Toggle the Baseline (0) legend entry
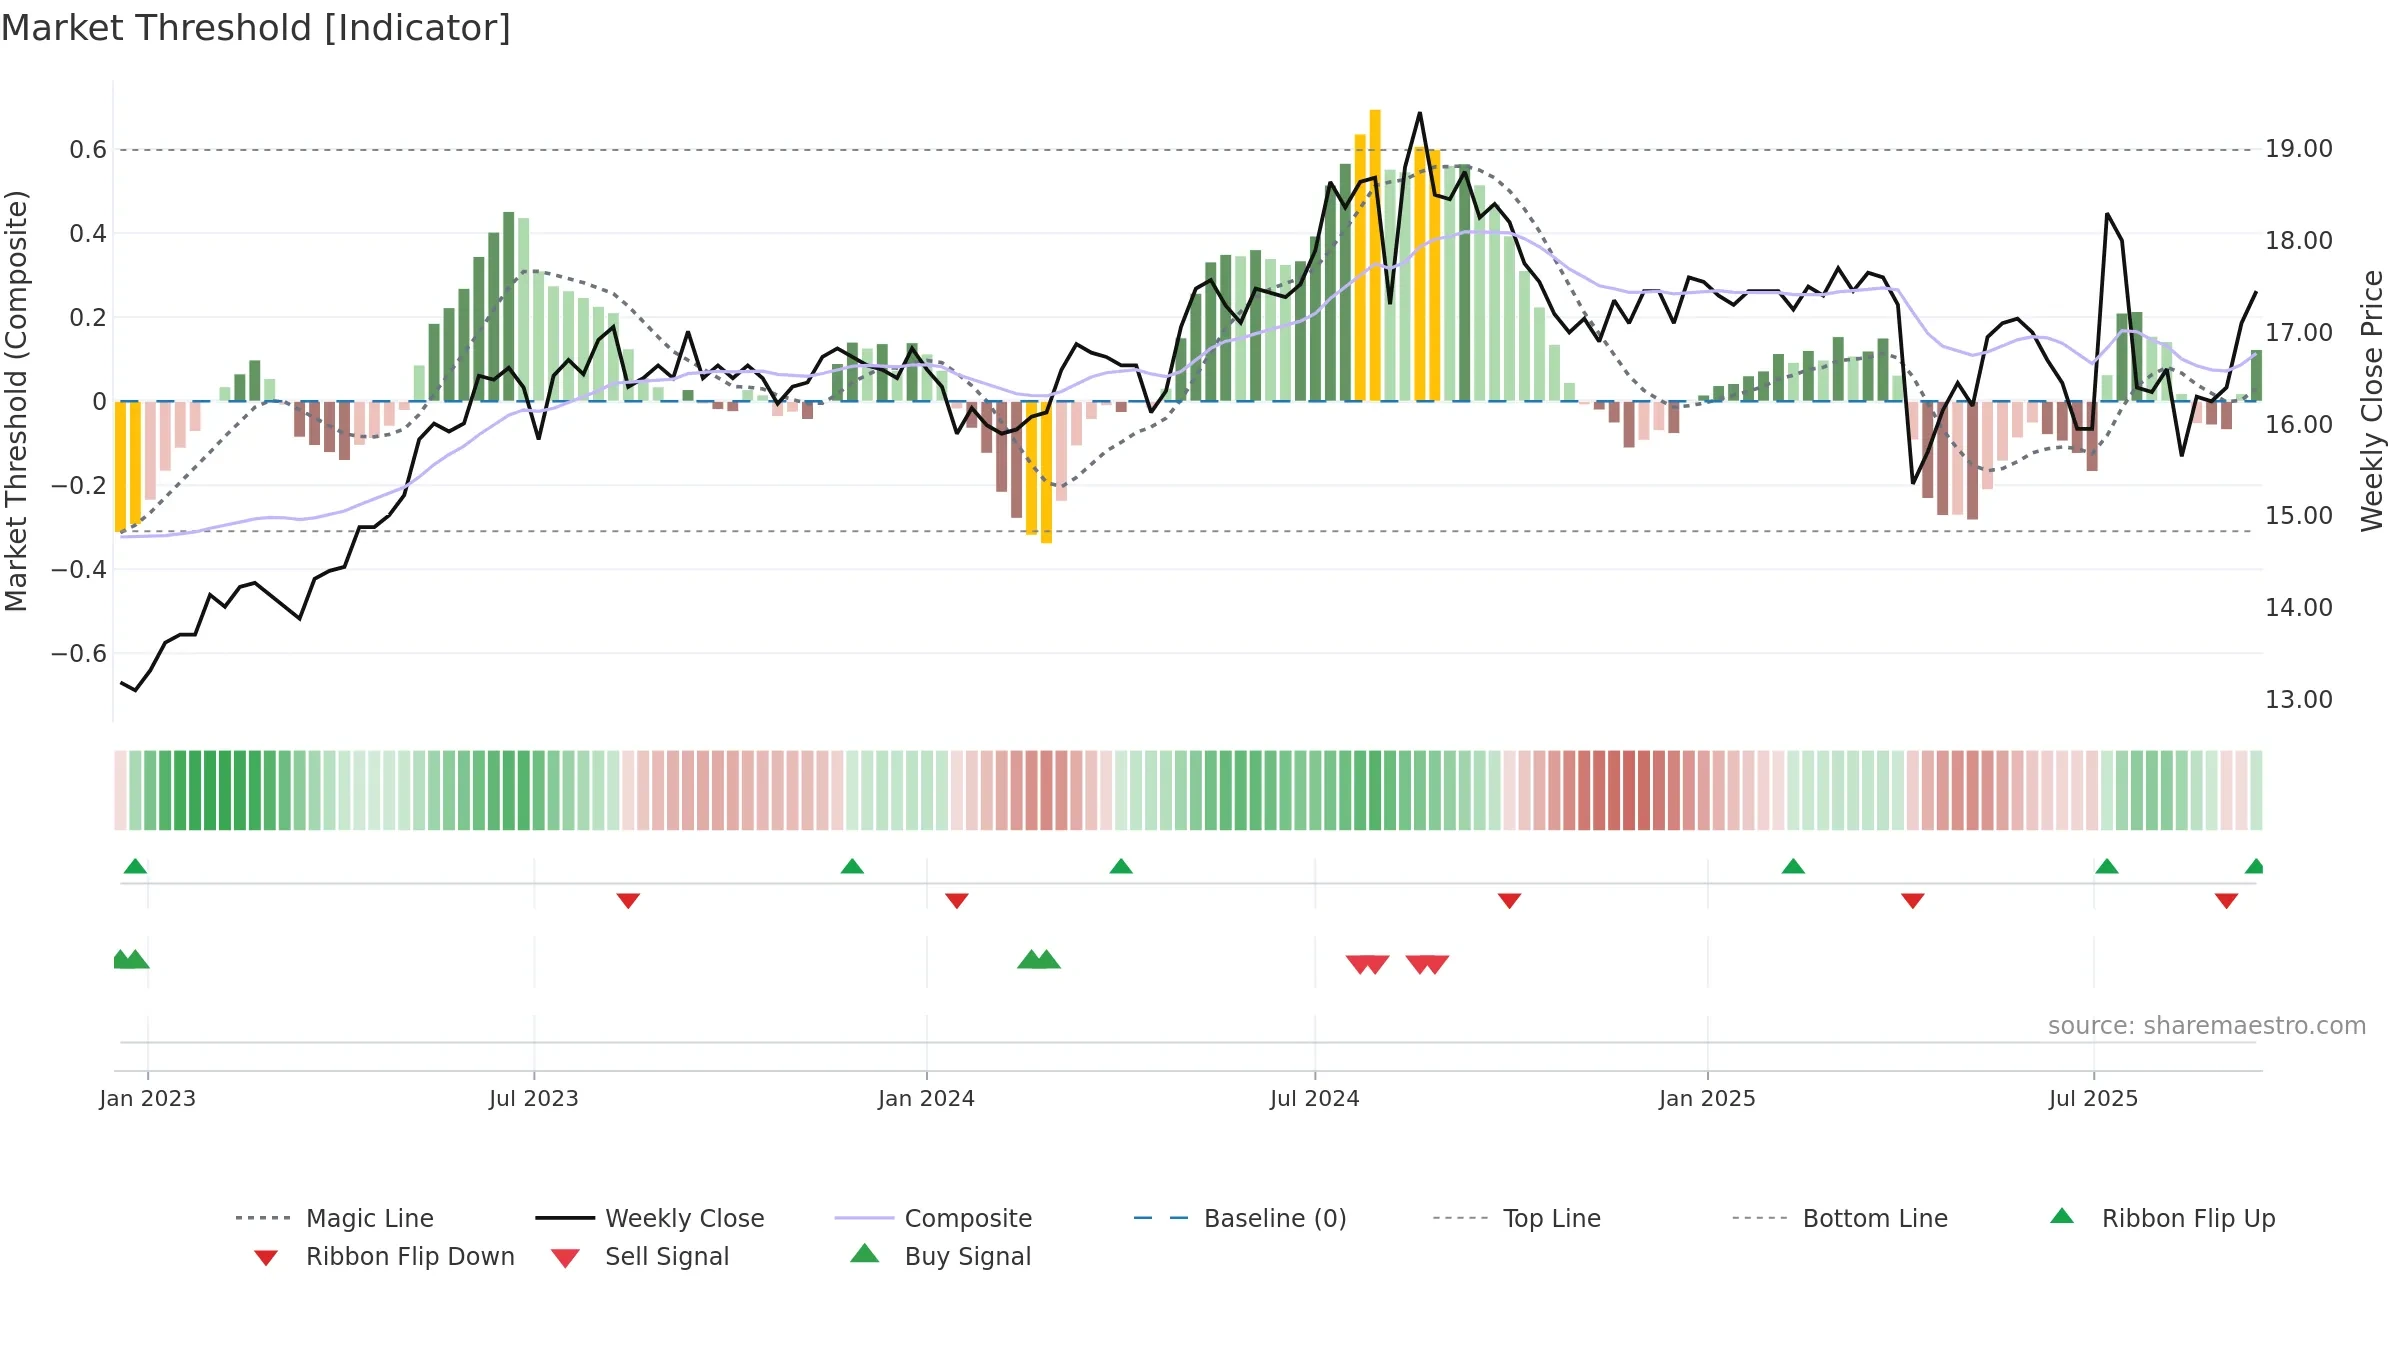 [x=1240, y=1218]
